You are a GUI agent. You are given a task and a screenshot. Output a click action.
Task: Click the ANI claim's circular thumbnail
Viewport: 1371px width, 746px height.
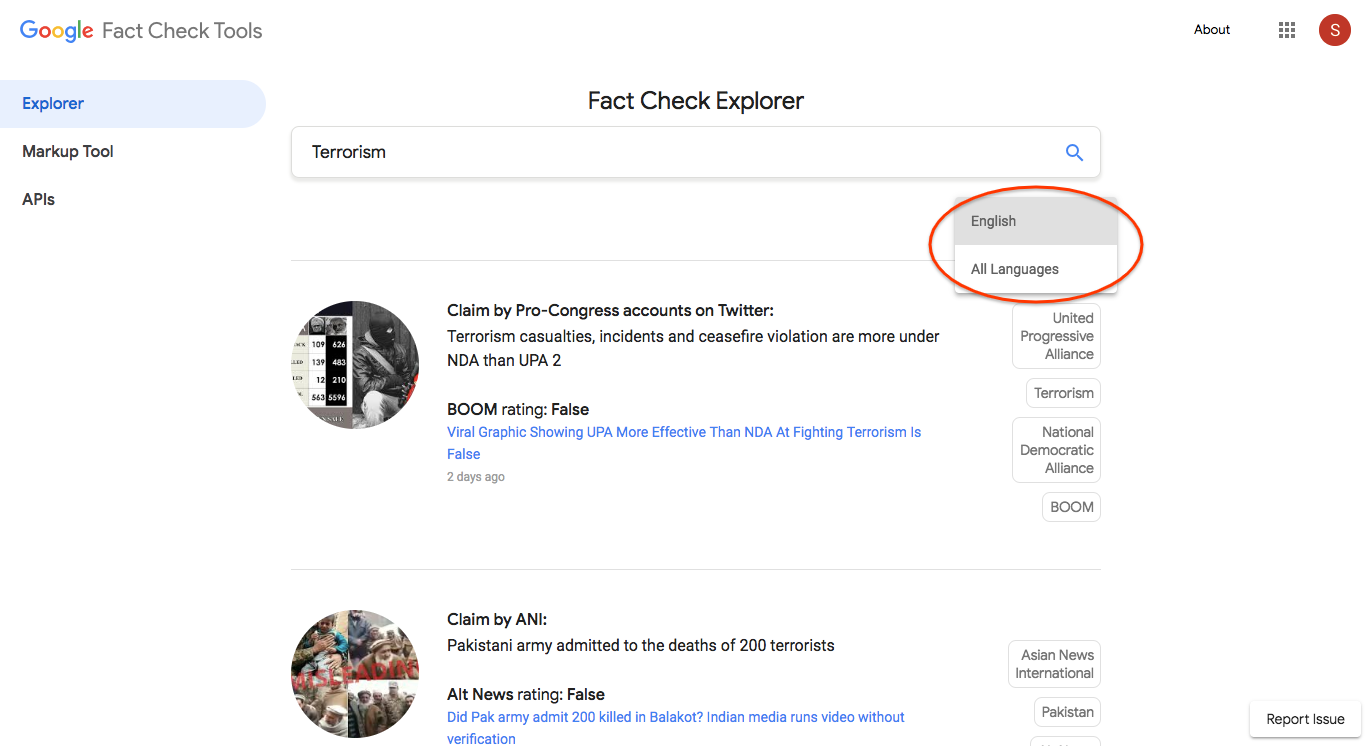coord(355,674)
